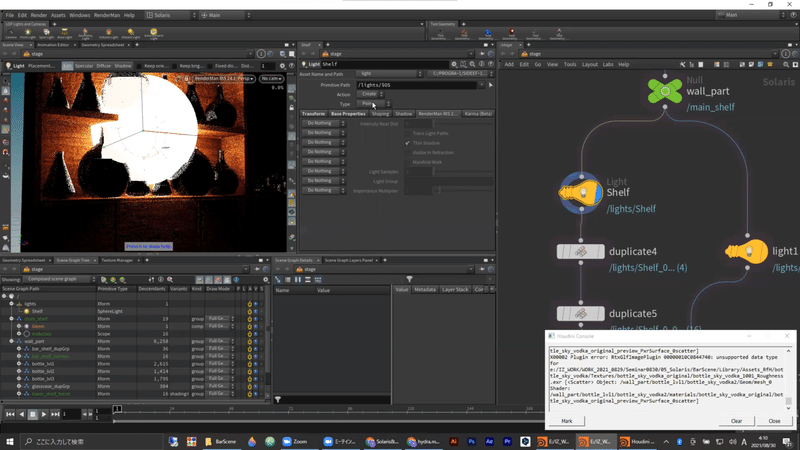Toggle the Shadow display option in viewport
Screen dimensions: 800x450
tap(123, 65)
